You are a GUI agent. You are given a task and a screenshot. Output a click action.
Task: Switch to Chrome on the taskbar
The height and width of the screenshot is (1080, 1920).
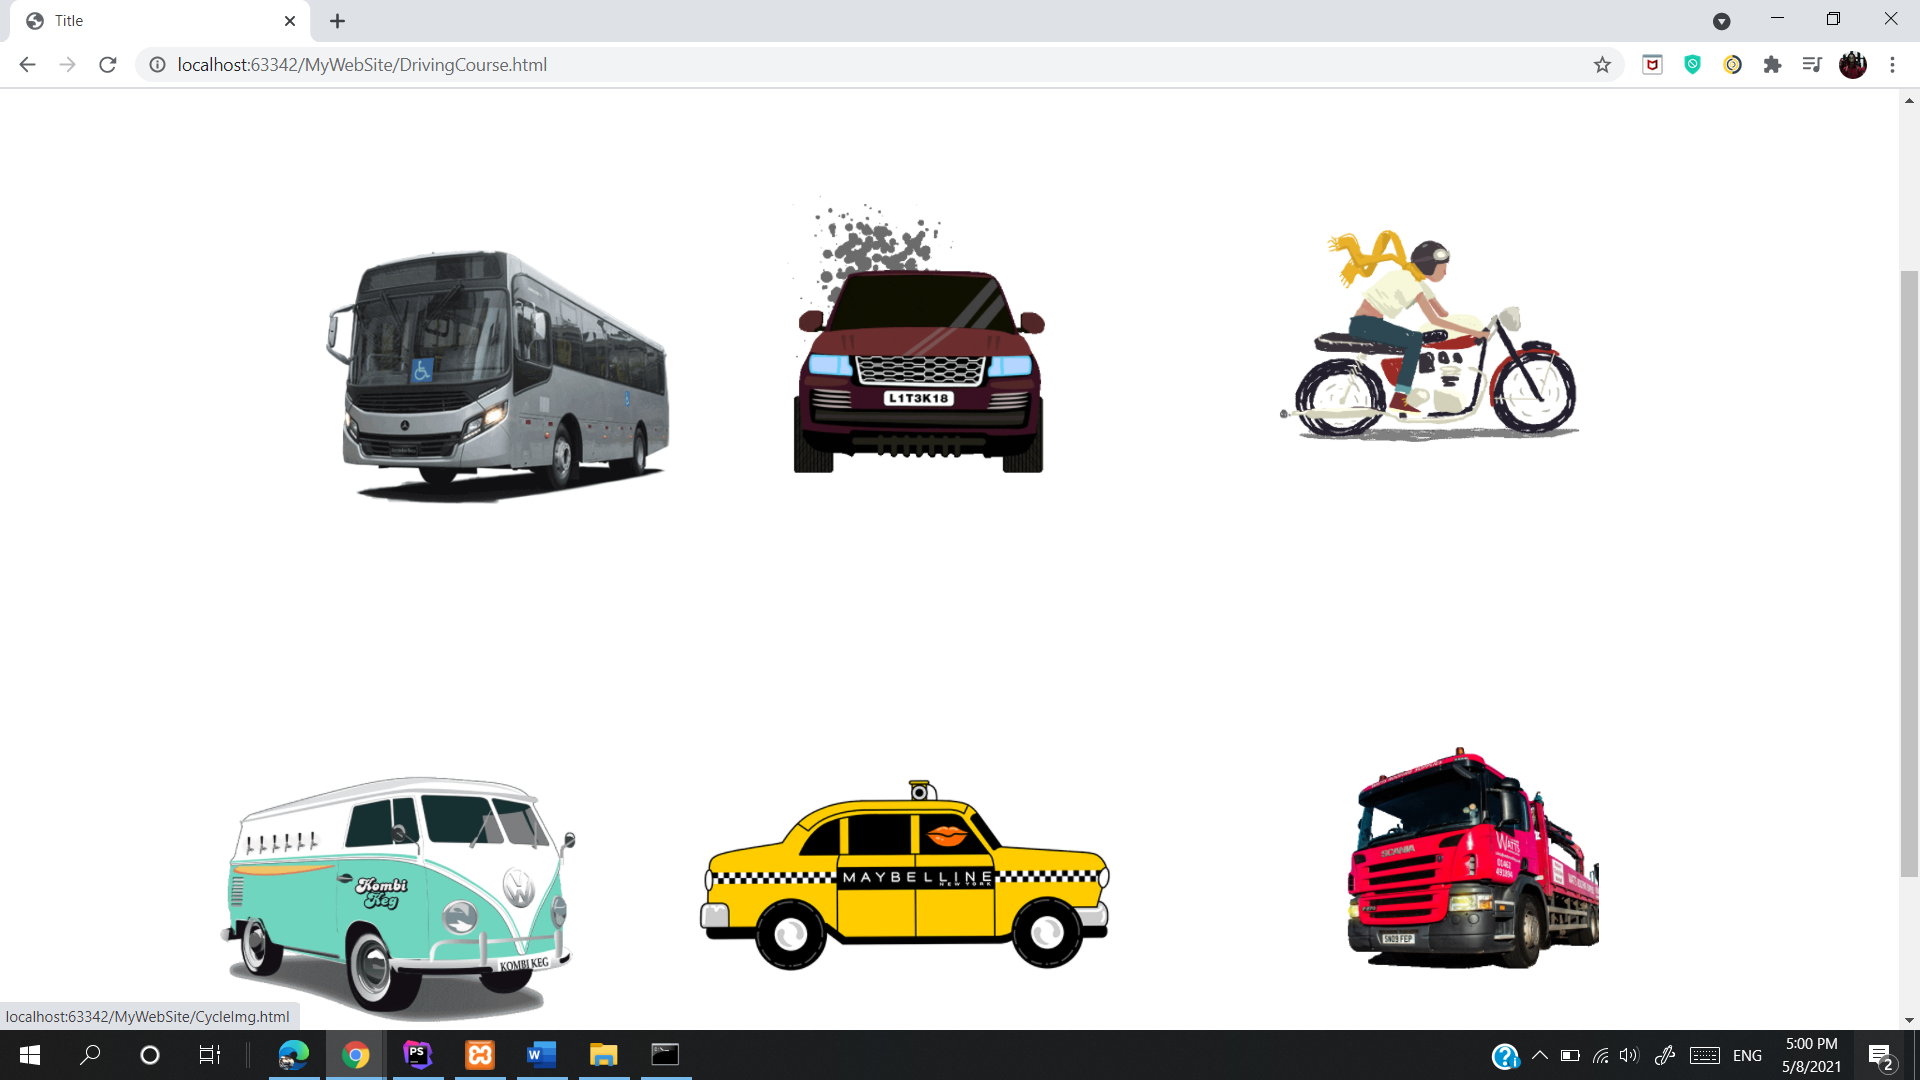click(356, 1055)
